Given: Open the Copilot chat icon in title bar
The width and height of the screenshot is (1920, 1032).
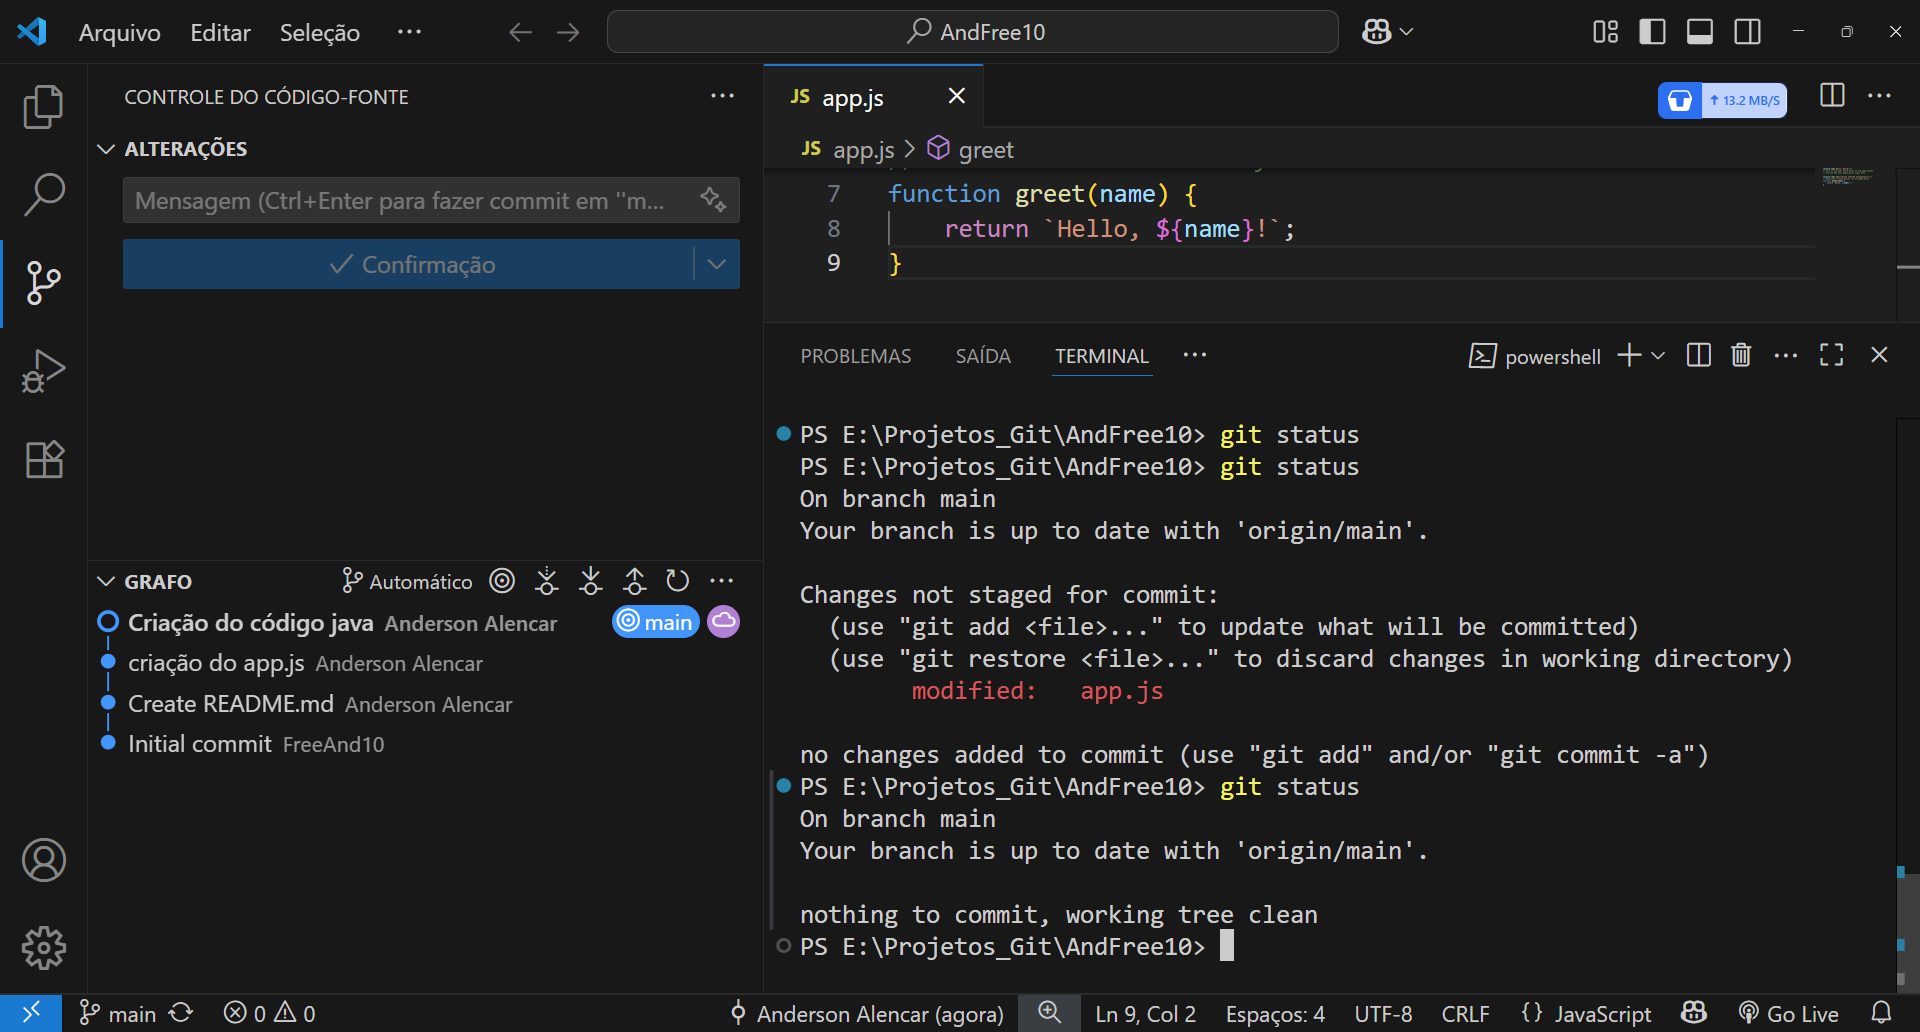Looking at the screenshot, I should tap(1376, 32).
